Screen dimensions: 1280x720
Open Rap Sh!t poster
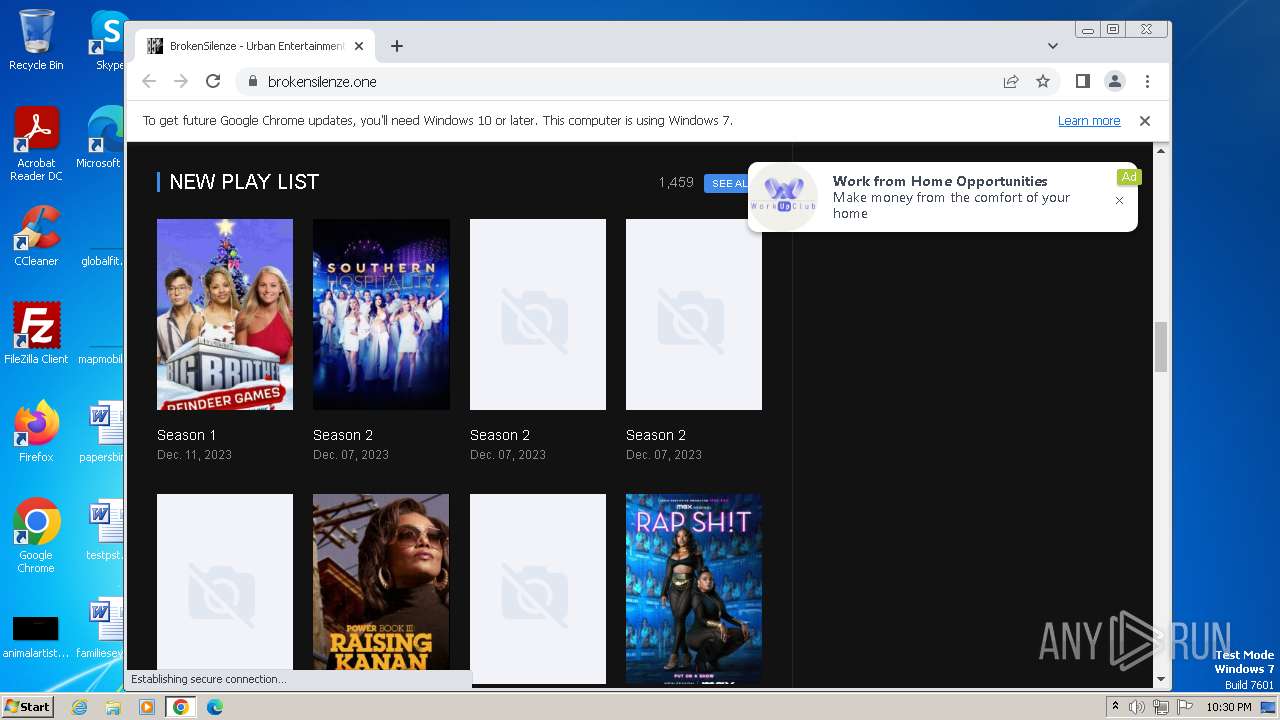(694, 588)
